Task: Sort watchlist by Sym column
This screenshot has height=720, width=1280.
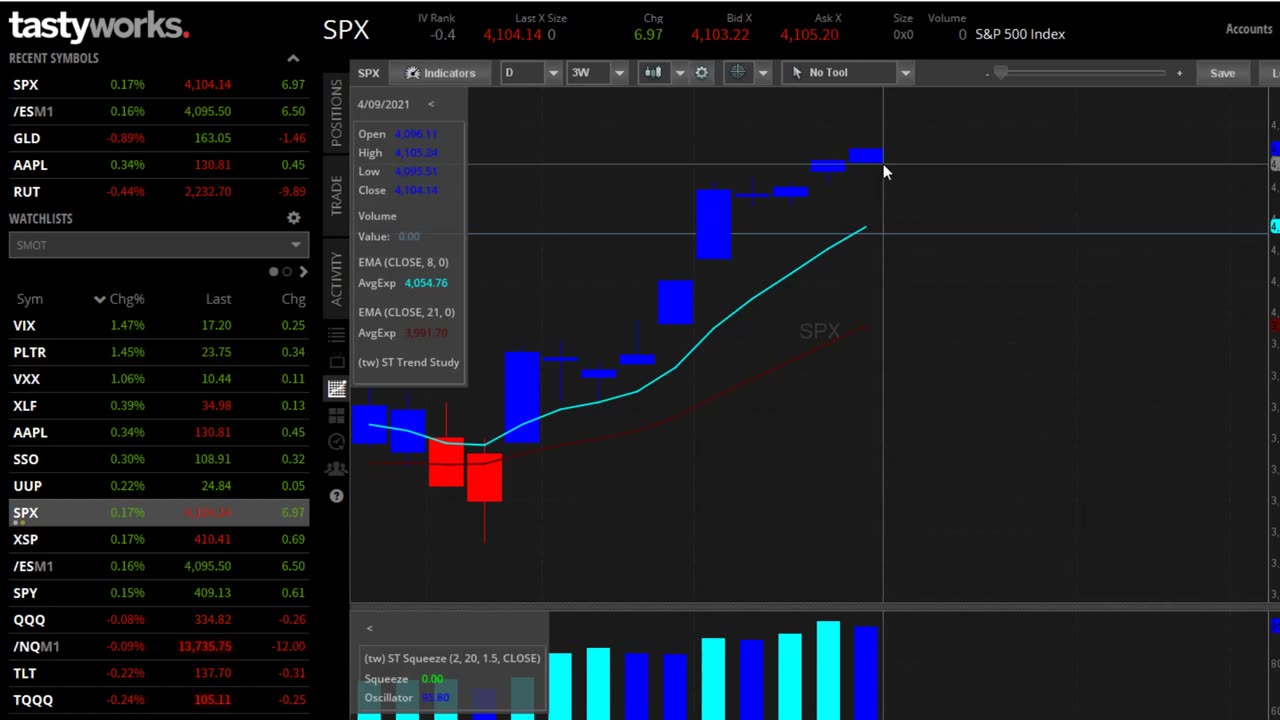Action: coord(29,299)
